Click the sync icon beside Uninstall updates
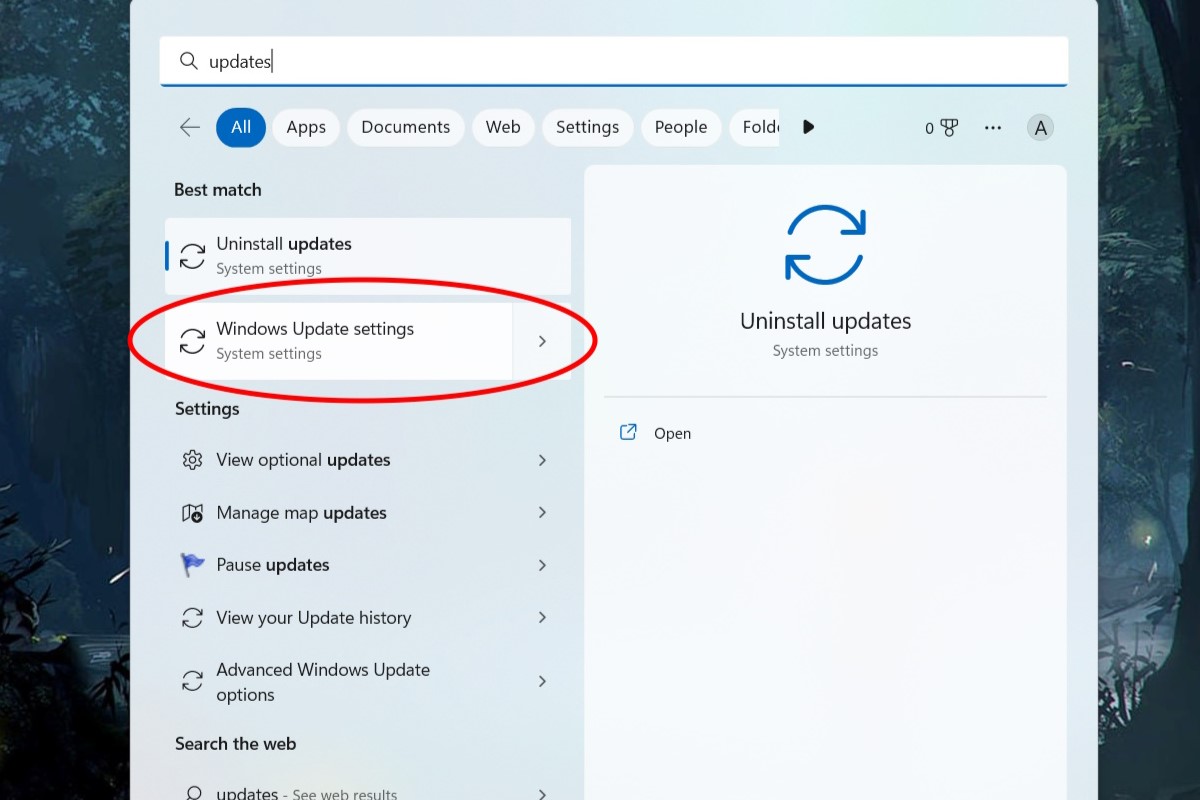Screen dimensions: 1200x800 click(x=192, y=256)
